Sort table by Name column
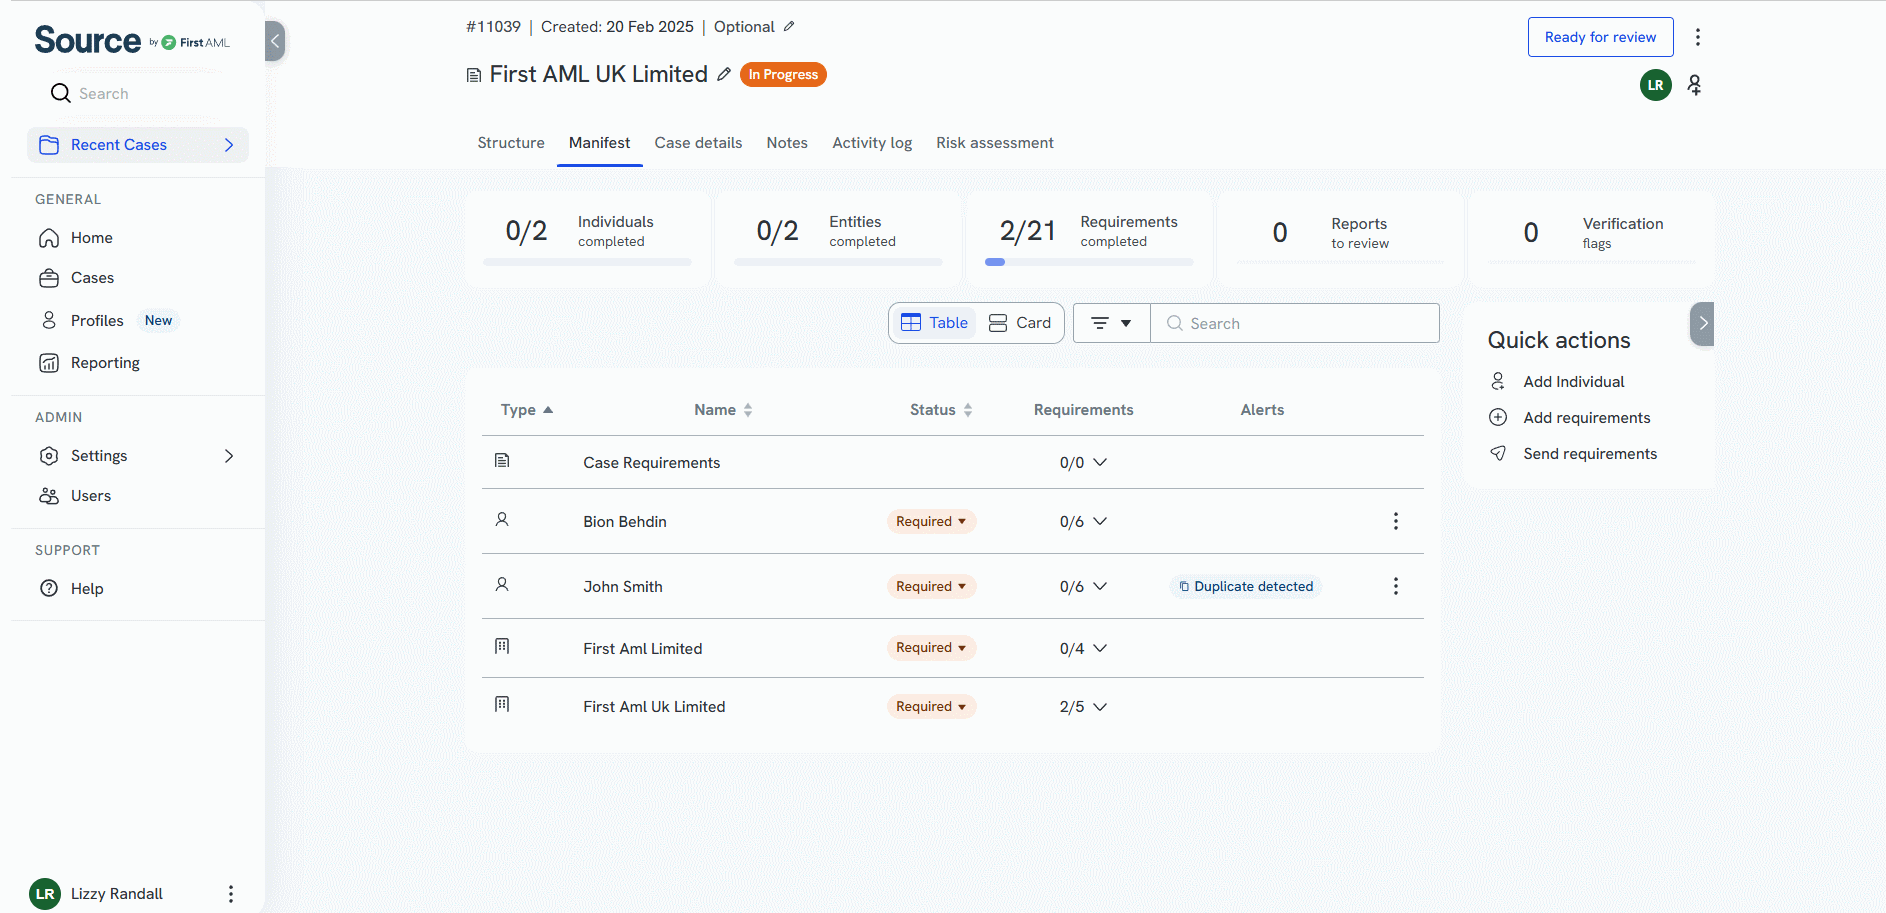Image resolution: width=1886 pixels, height=913 pixels. pyautogui.click(x=723, y=410)
